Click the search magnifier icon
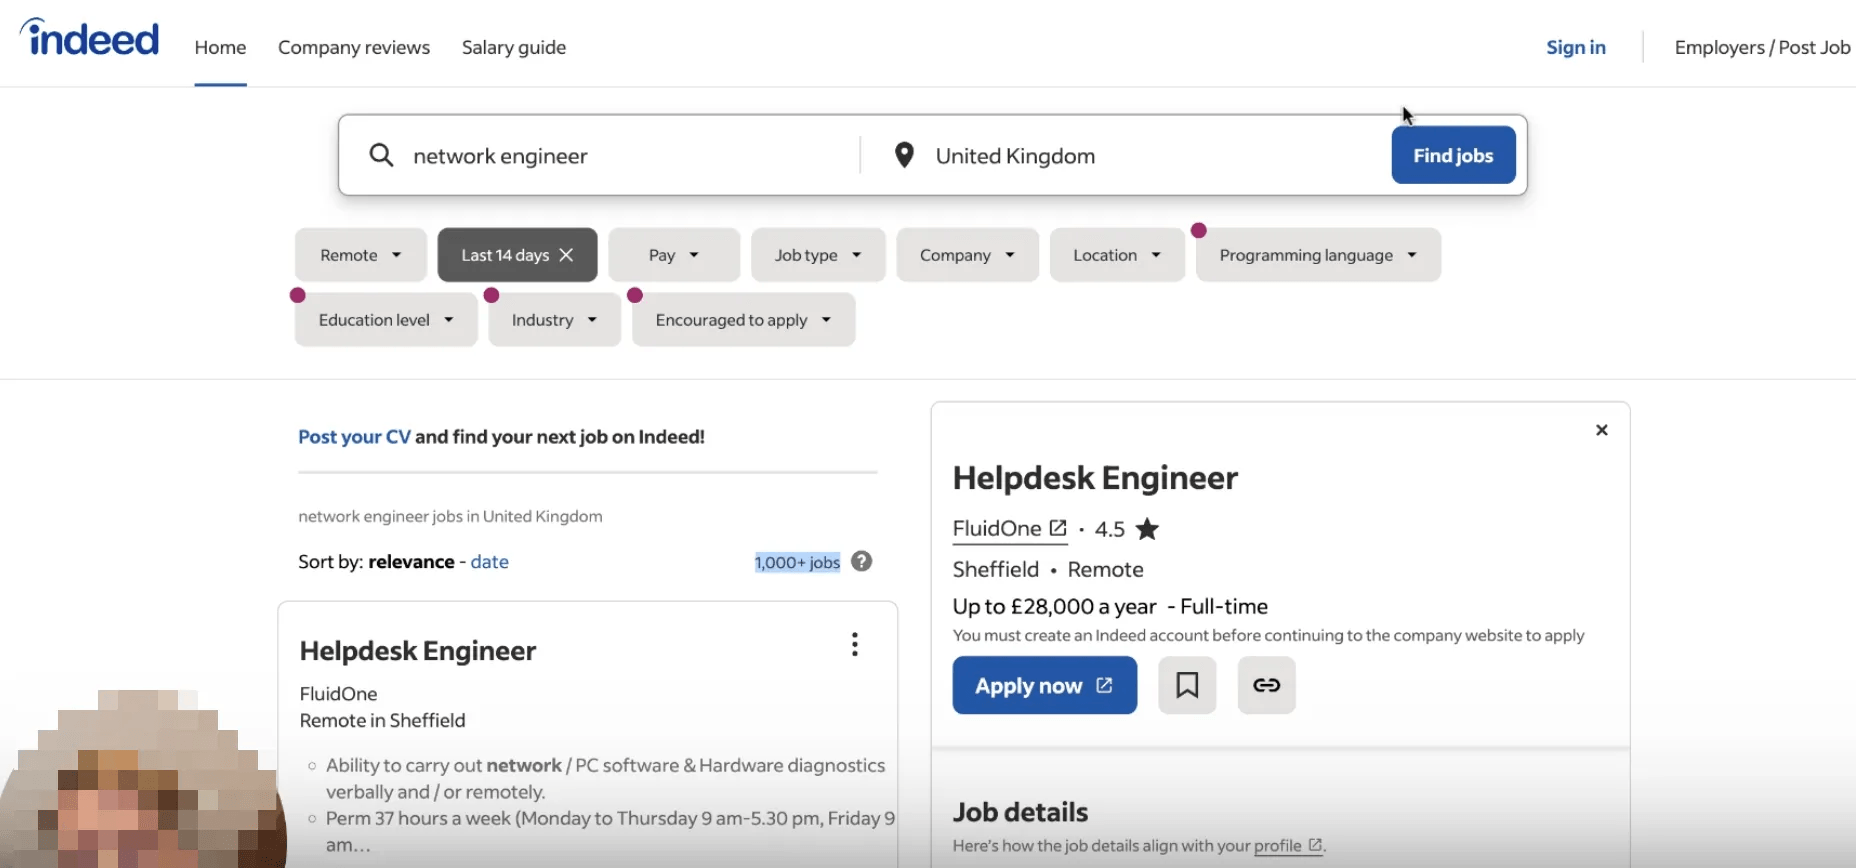The image size is (1856, 868). point(381,155)
